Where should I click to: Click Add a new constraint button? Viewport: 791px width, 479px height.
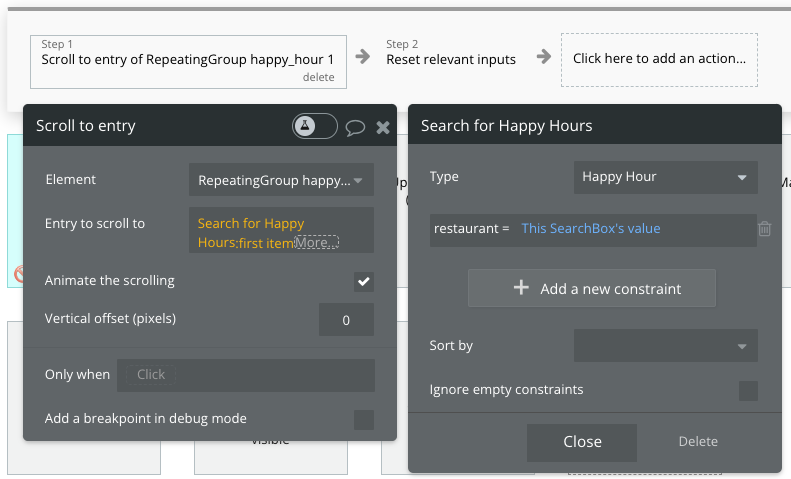(x=592, y=288)
